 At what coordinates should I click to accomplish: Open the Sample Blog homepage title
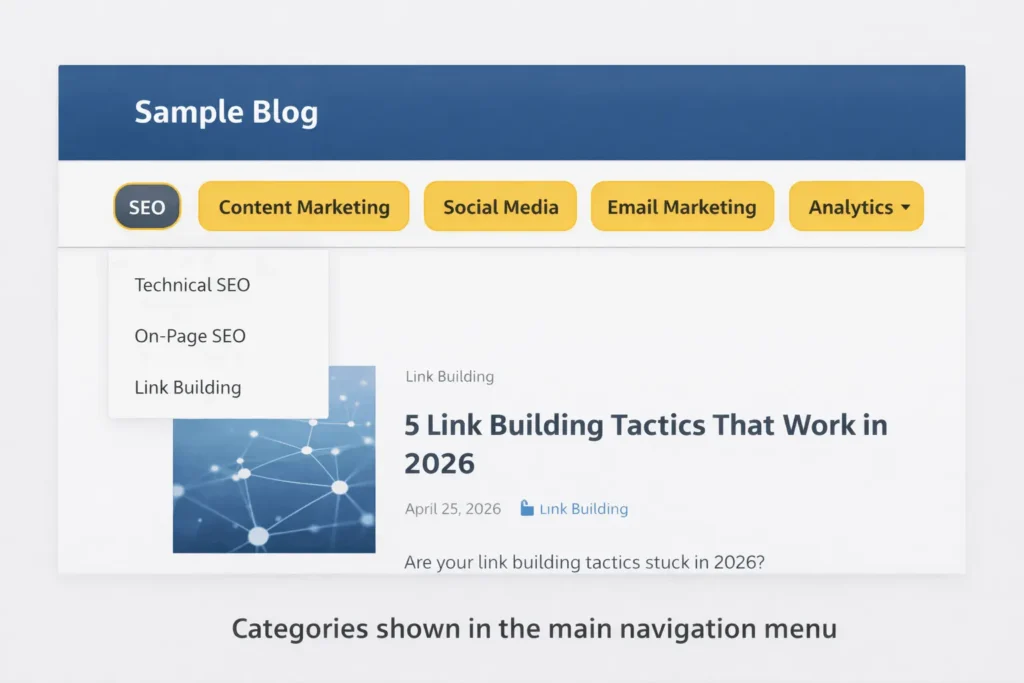[x=226, y=112]
